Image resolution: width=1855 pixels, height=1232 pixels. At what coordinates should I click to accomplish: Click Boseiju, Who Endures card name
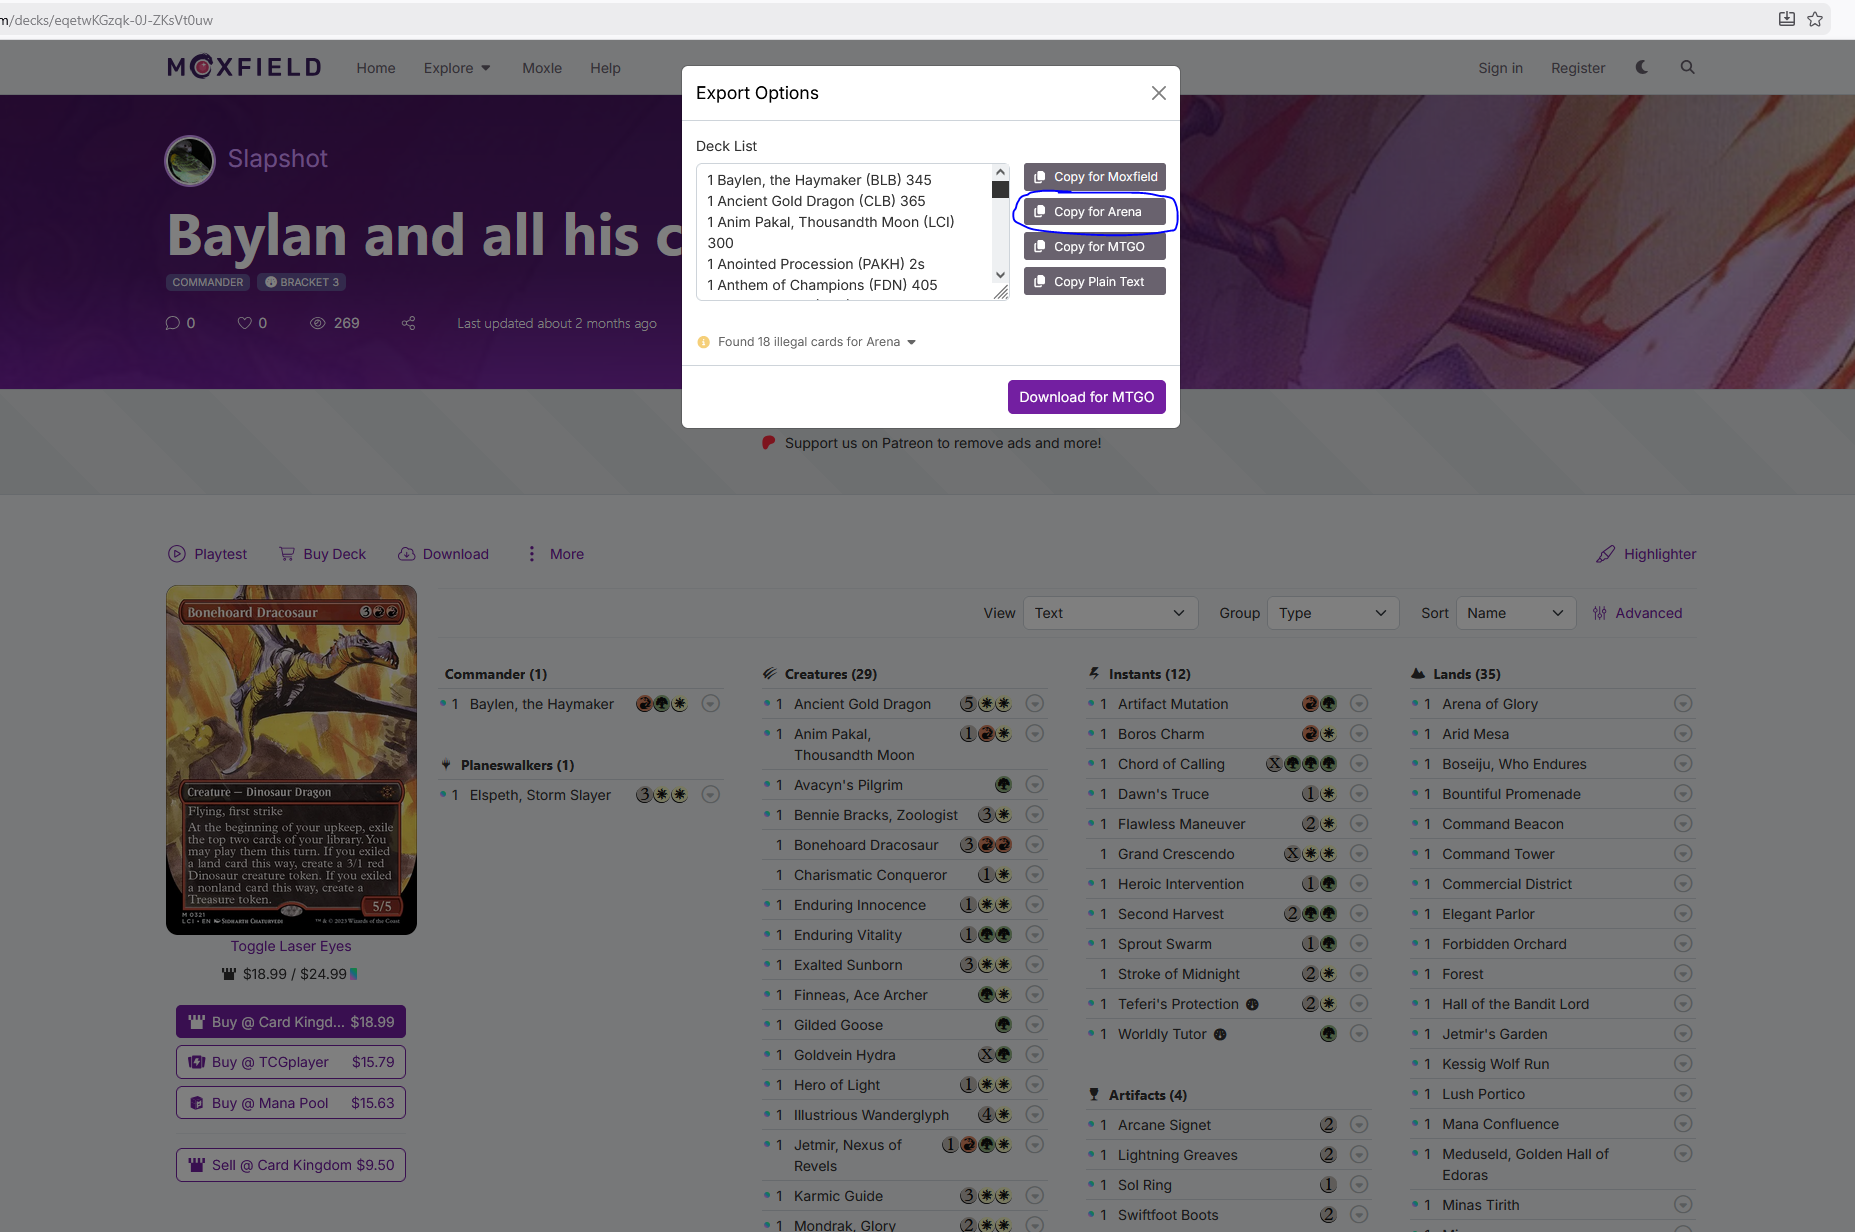[x=1514, y=764]
